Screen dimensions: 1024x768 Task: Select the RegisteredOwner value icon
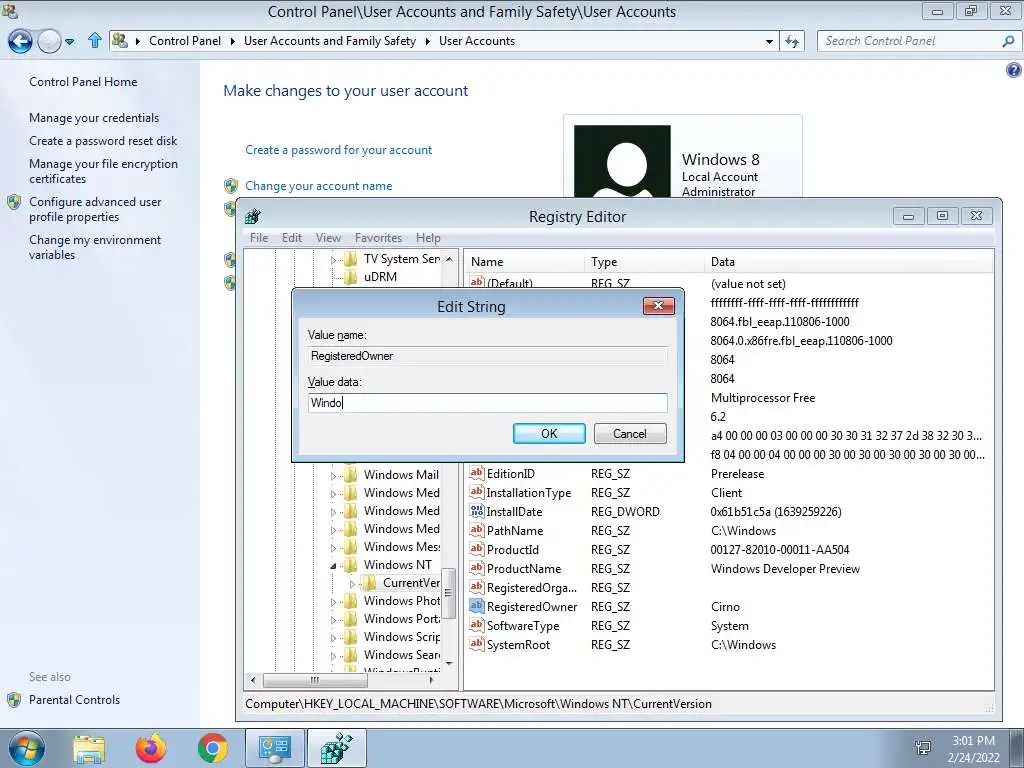[477, 606]
